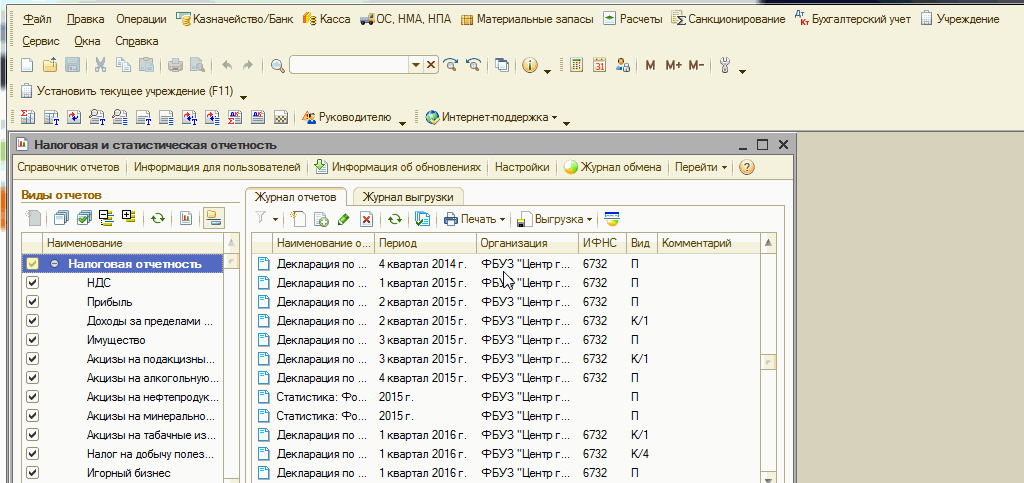Collapse the Налоговая отчетность tree group
The height and width of the screenshot is (483, 1024).
click(x=55, y=264)
